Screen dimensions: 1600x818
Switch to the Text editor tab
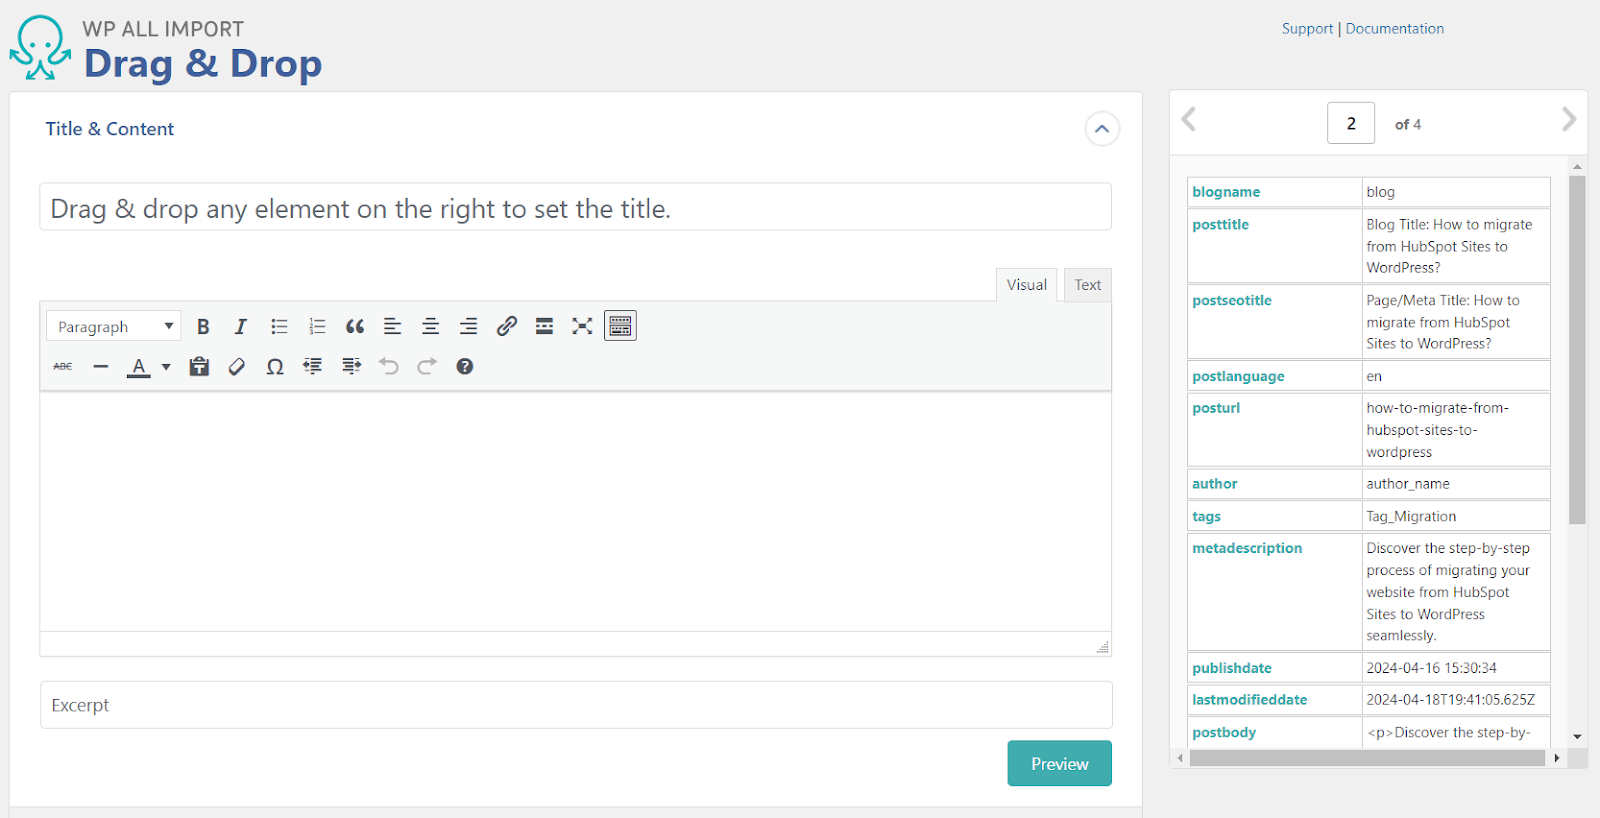click(1088, 285)
